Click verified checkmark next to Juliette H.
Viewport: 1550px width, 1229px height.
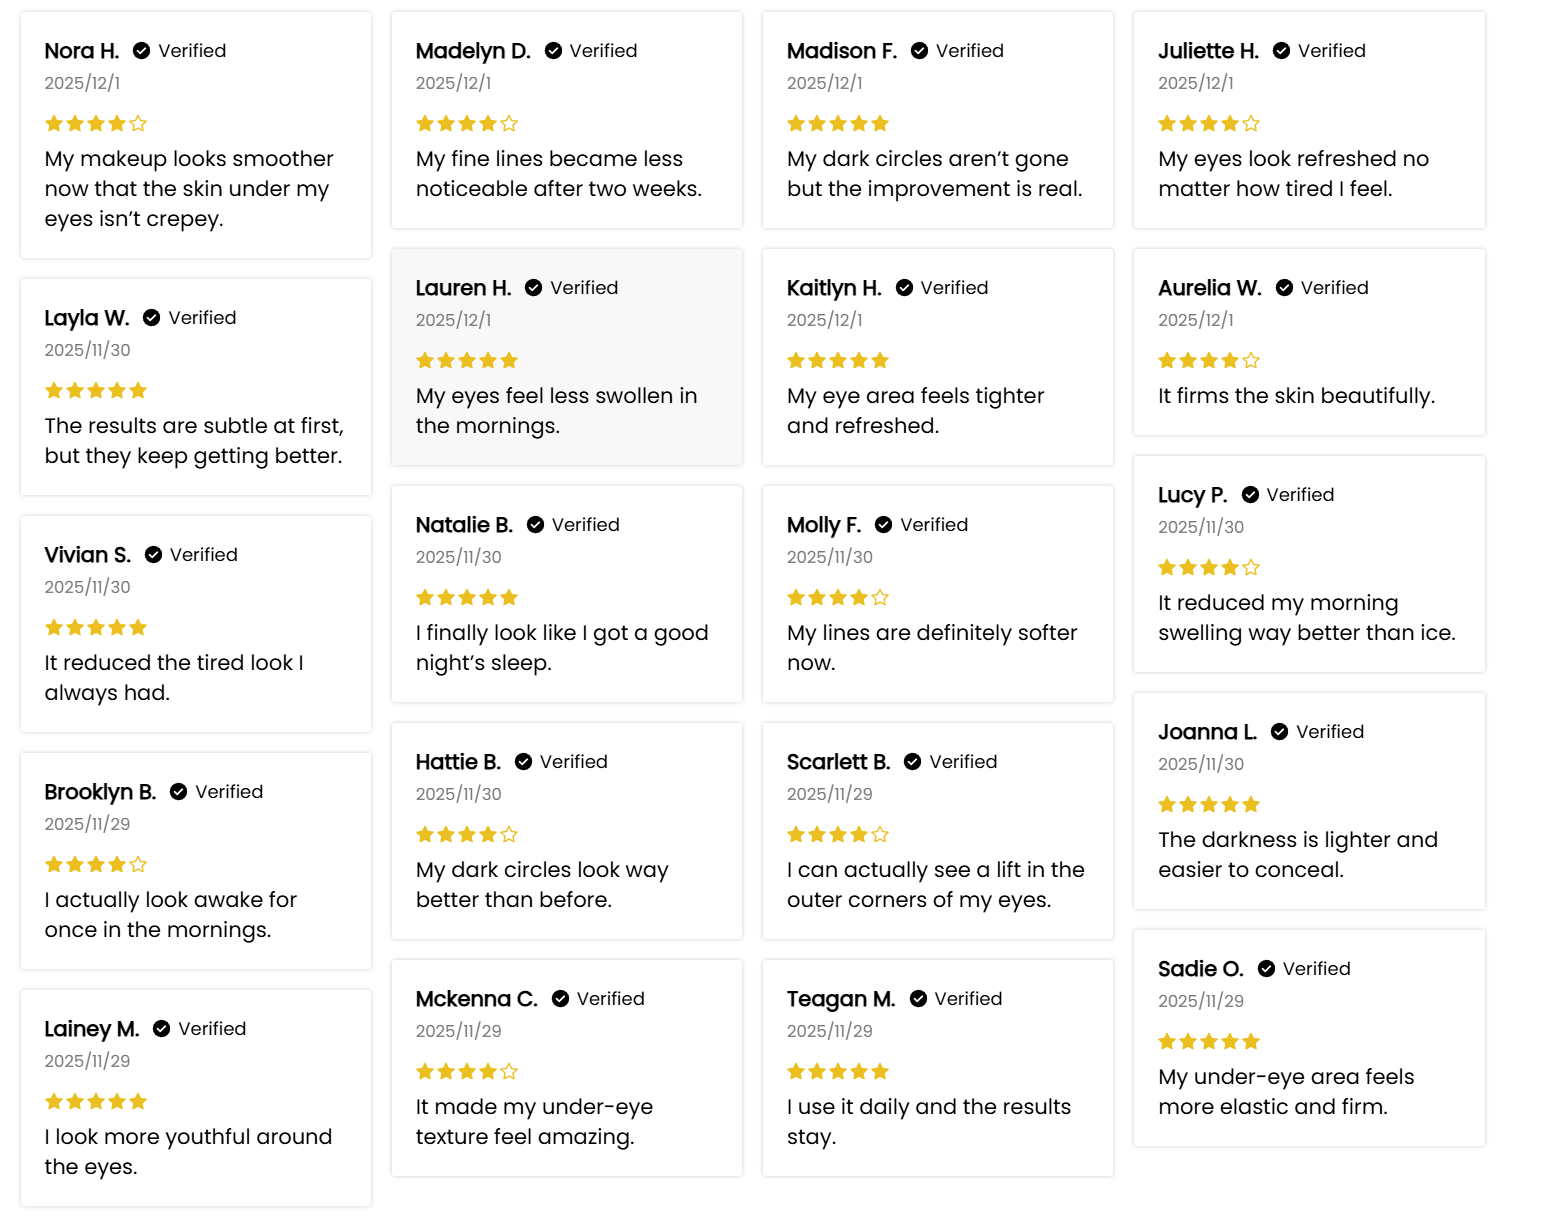pyautogui.click(x=1281, y=51)
